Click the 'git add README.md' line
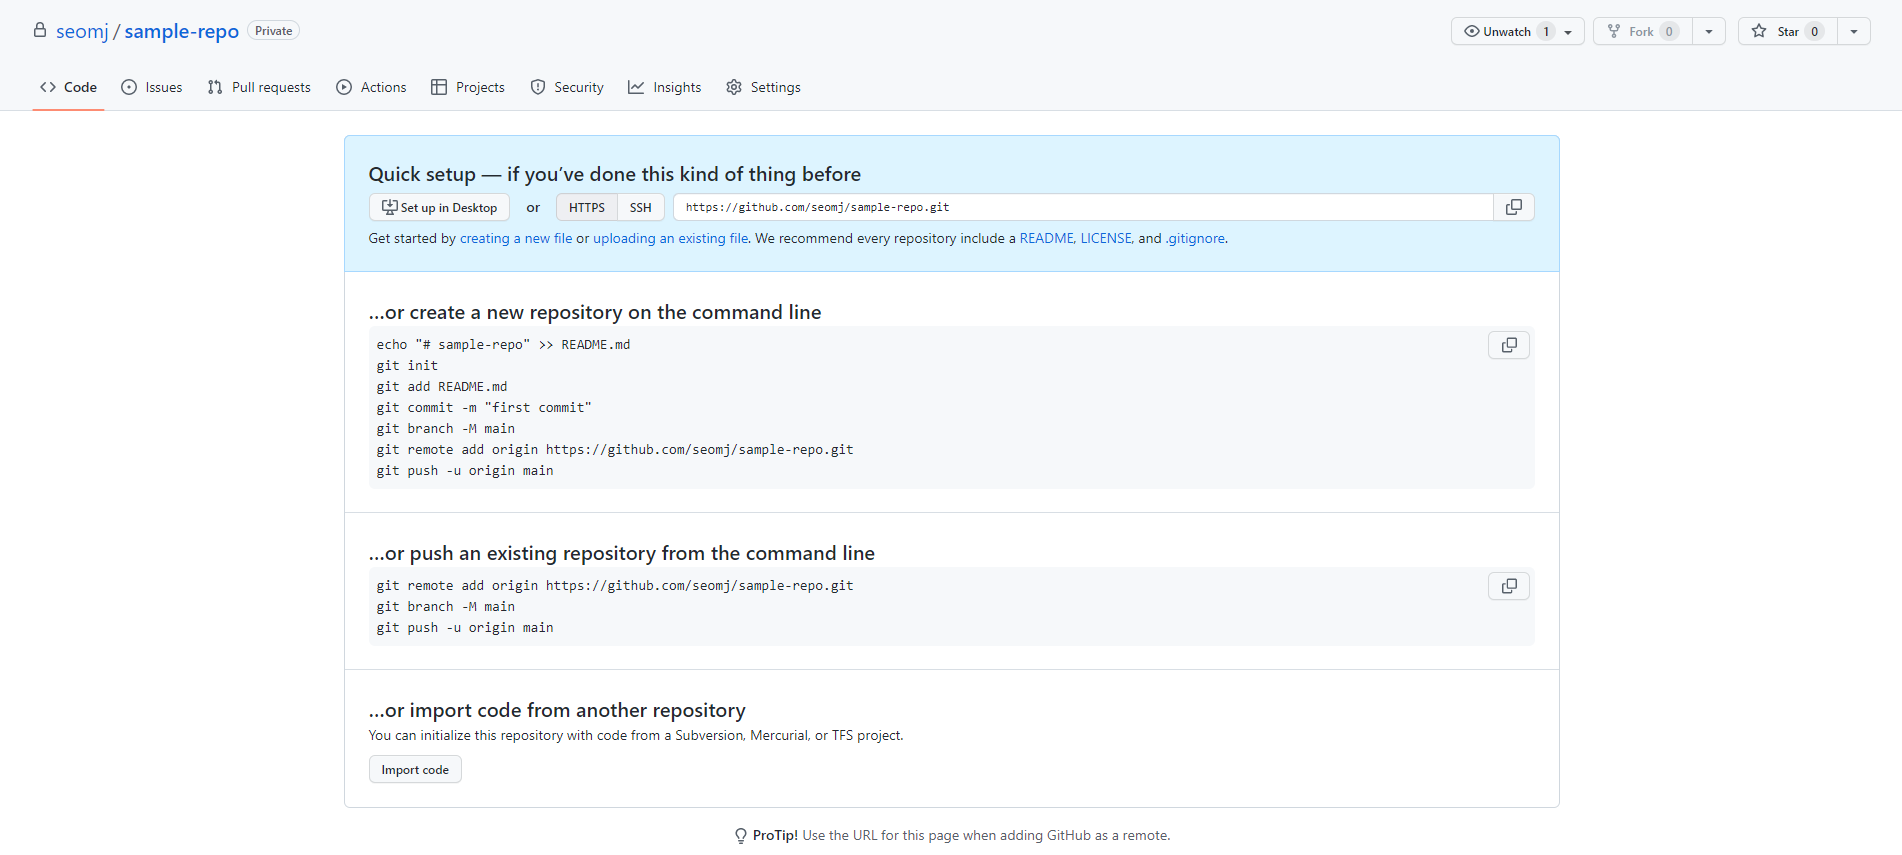This screenshot has height=855, width=1902. click(x=442, y=387)
